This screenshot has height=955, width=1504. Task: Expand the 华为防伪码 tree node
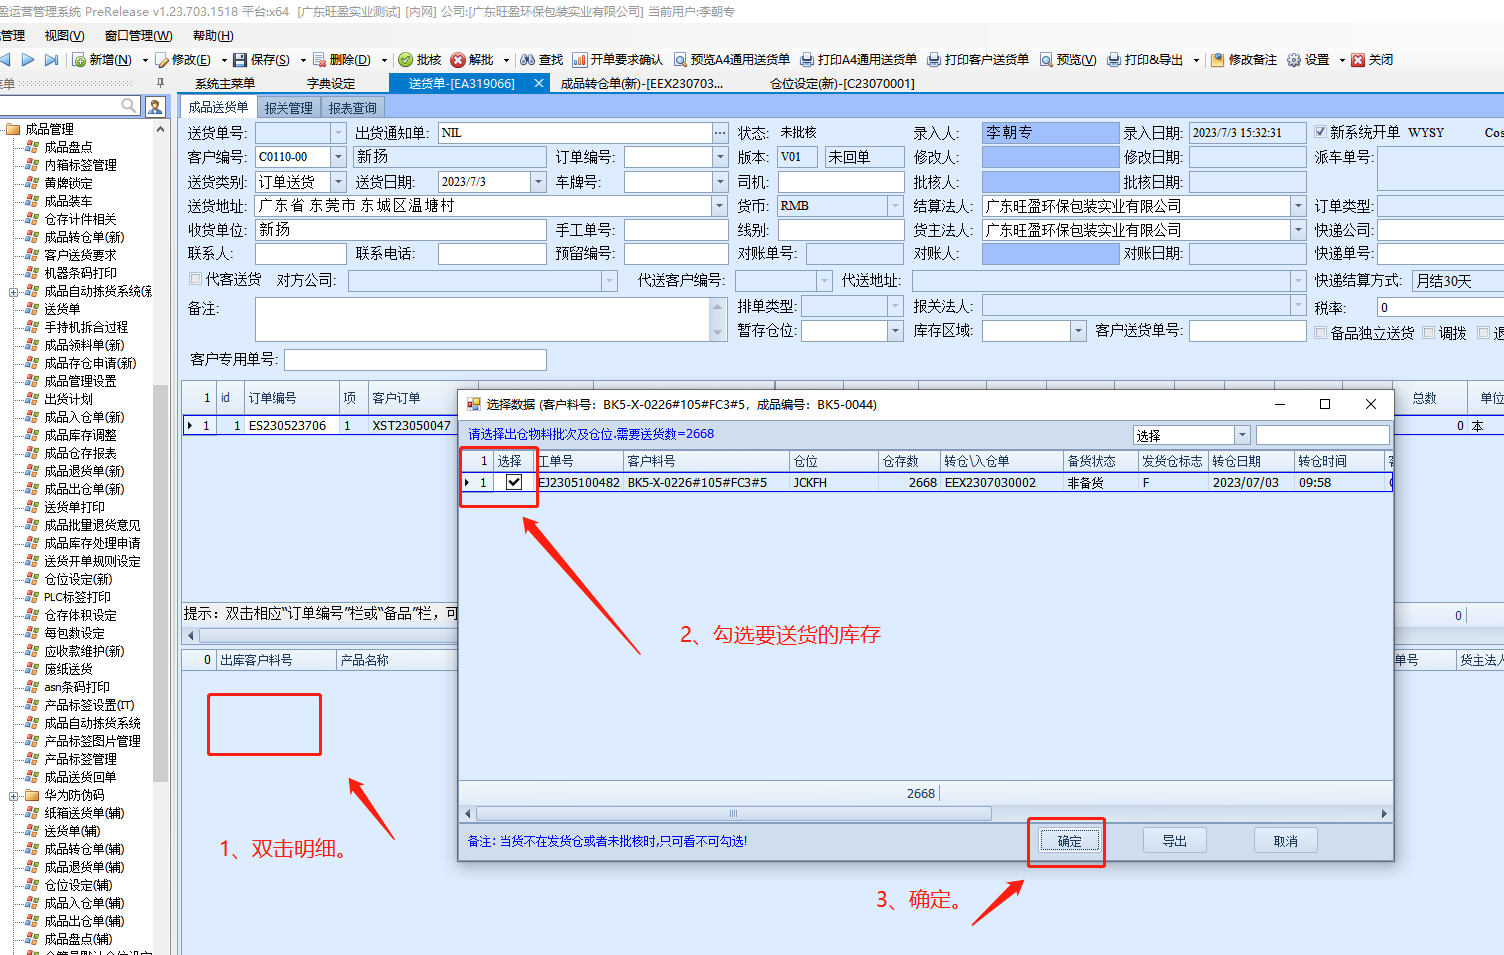pos(13,796)
